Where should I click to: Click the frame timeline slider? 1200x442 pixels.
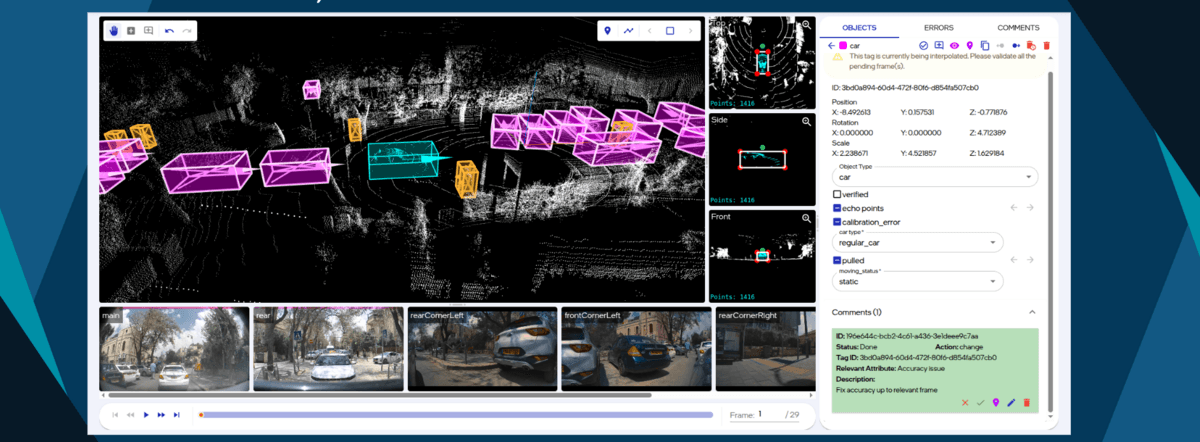[456, 414]
